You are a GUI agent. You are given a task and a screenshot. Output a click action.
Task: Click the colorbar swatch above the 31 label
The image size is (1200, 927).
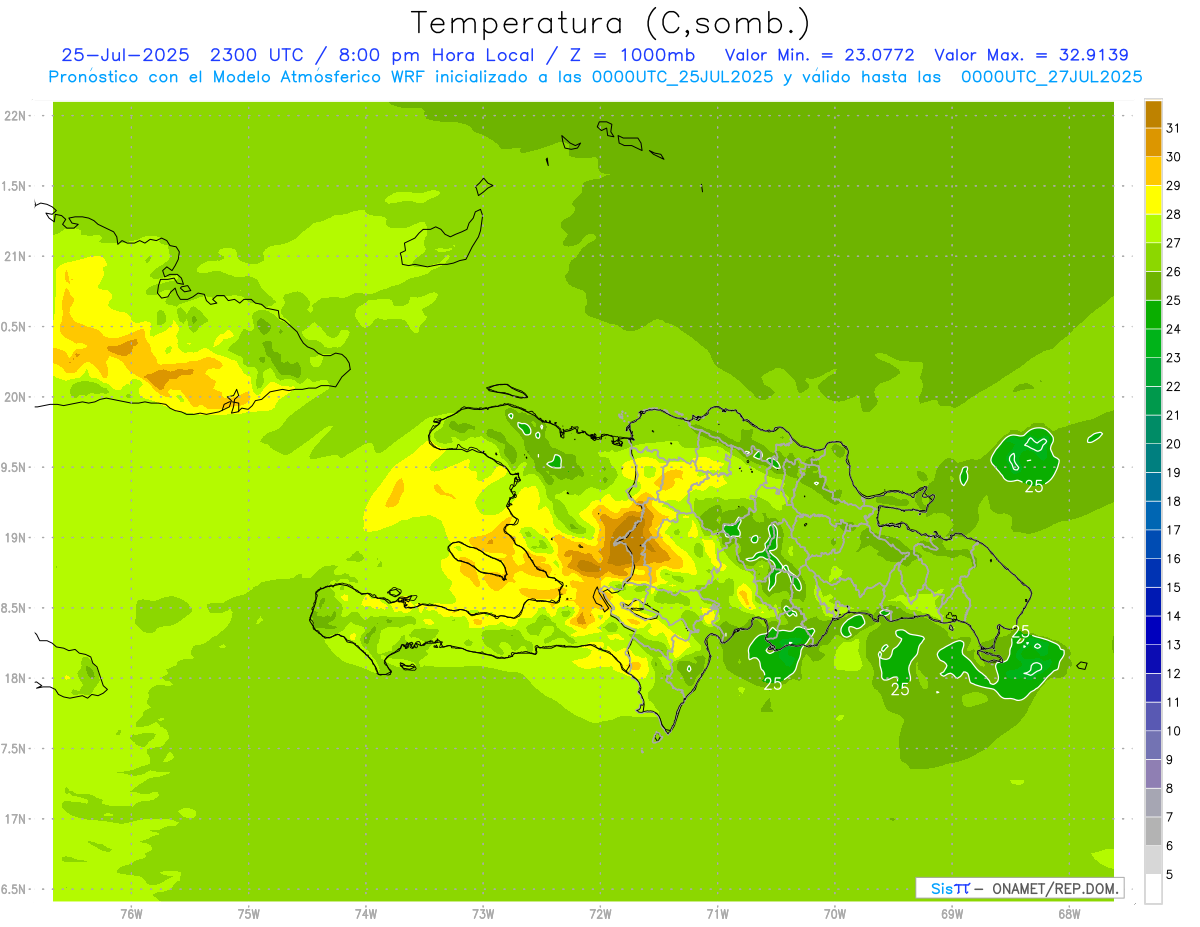[x=1153, y=114]
